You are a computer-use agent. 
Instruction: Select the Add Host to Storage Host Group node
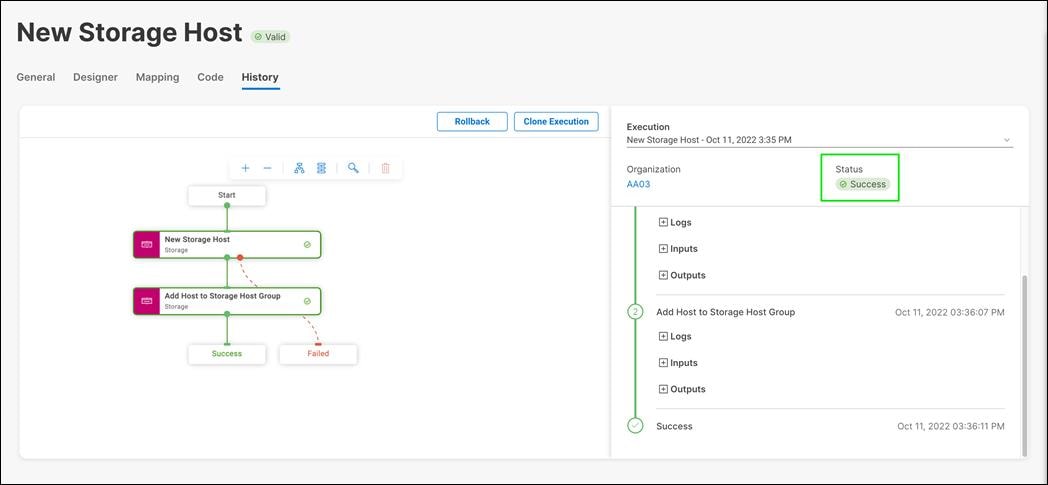pos(227,301)
